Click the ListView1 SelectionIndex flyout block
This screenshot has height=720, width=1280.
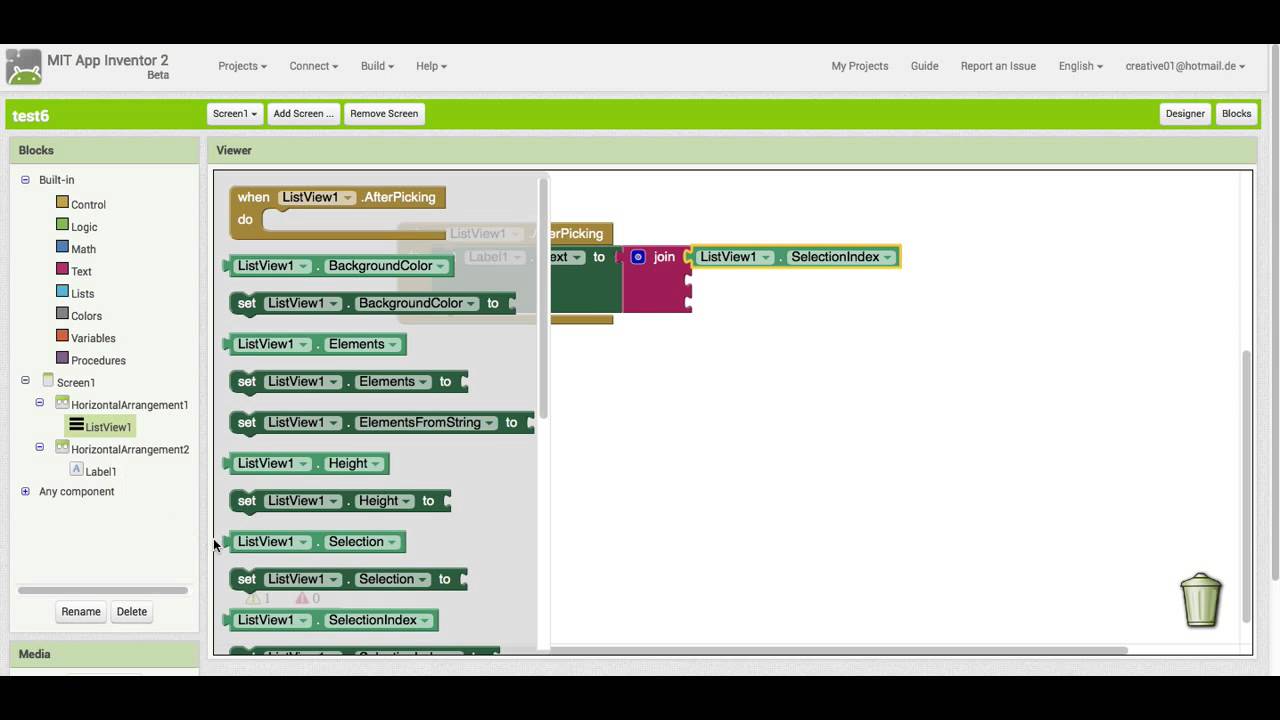pyautogui.click(x=330, y=620)
